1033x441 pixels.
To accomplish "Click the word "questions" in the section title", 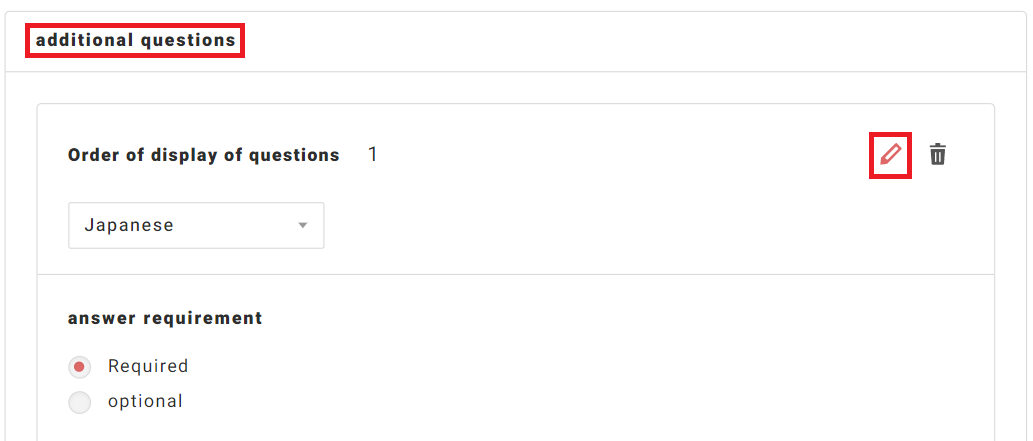I will click(187, 41).
